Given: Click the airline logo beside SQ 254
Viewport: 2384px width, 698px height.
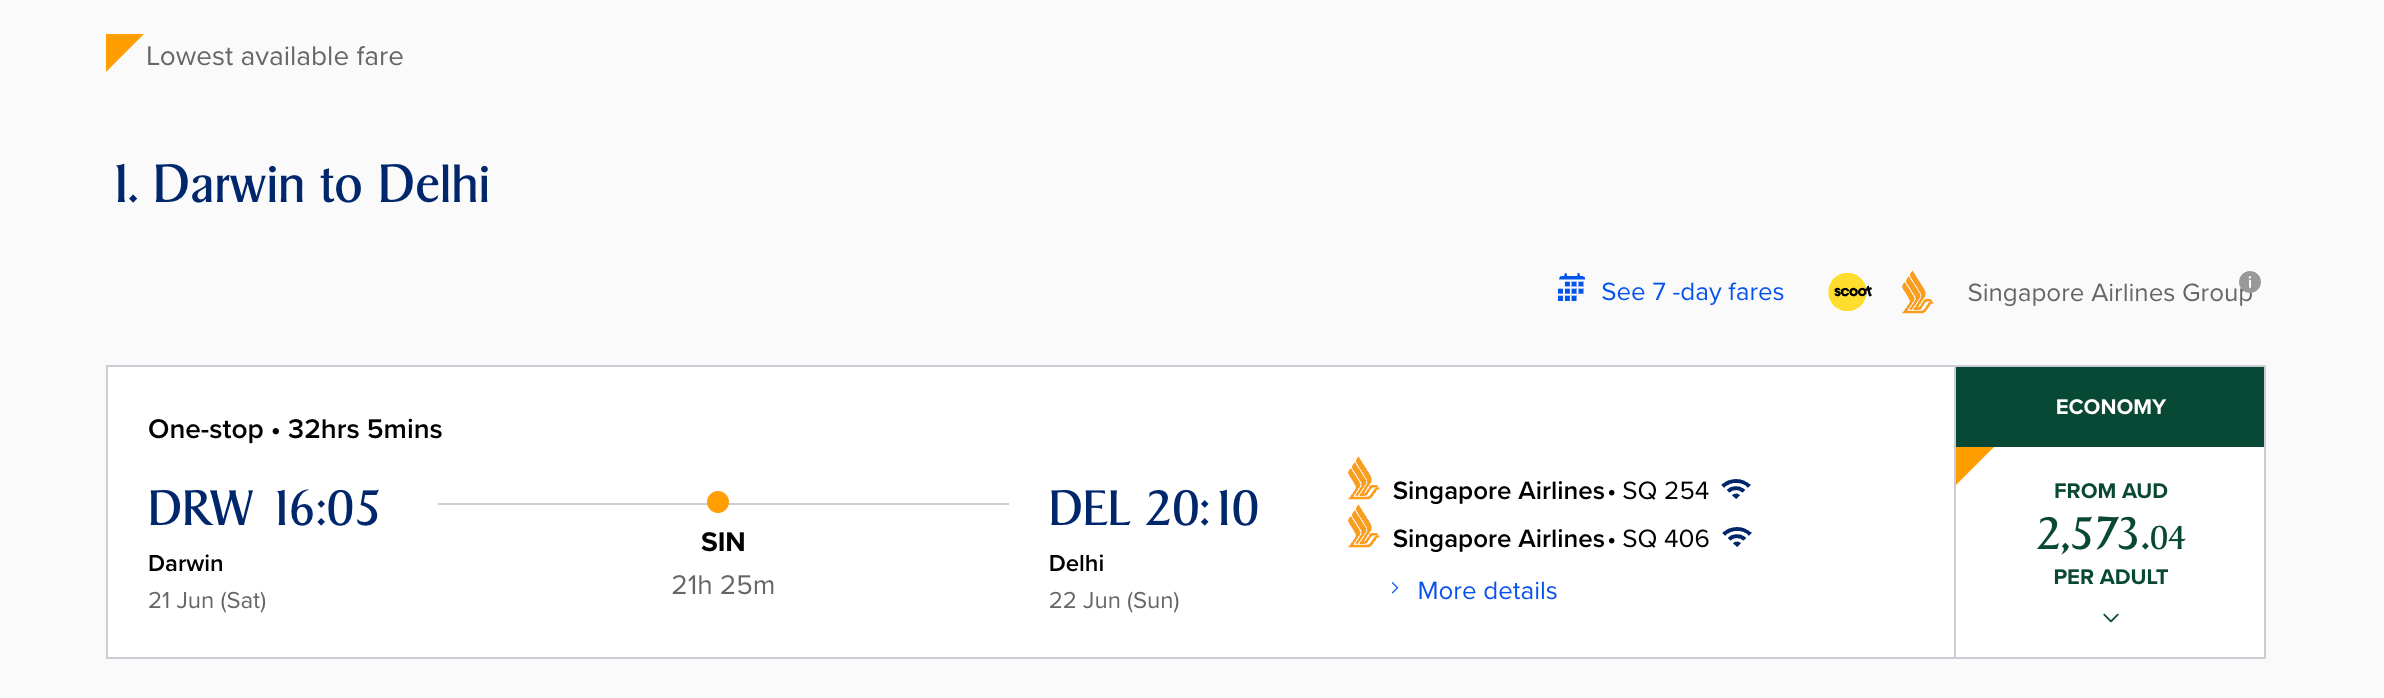Looking at the screenshot, I should point(1362,479).
